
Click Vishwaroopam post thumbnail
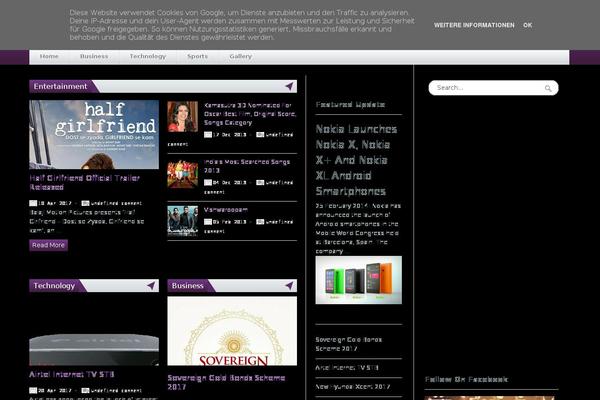coord(183,220)
